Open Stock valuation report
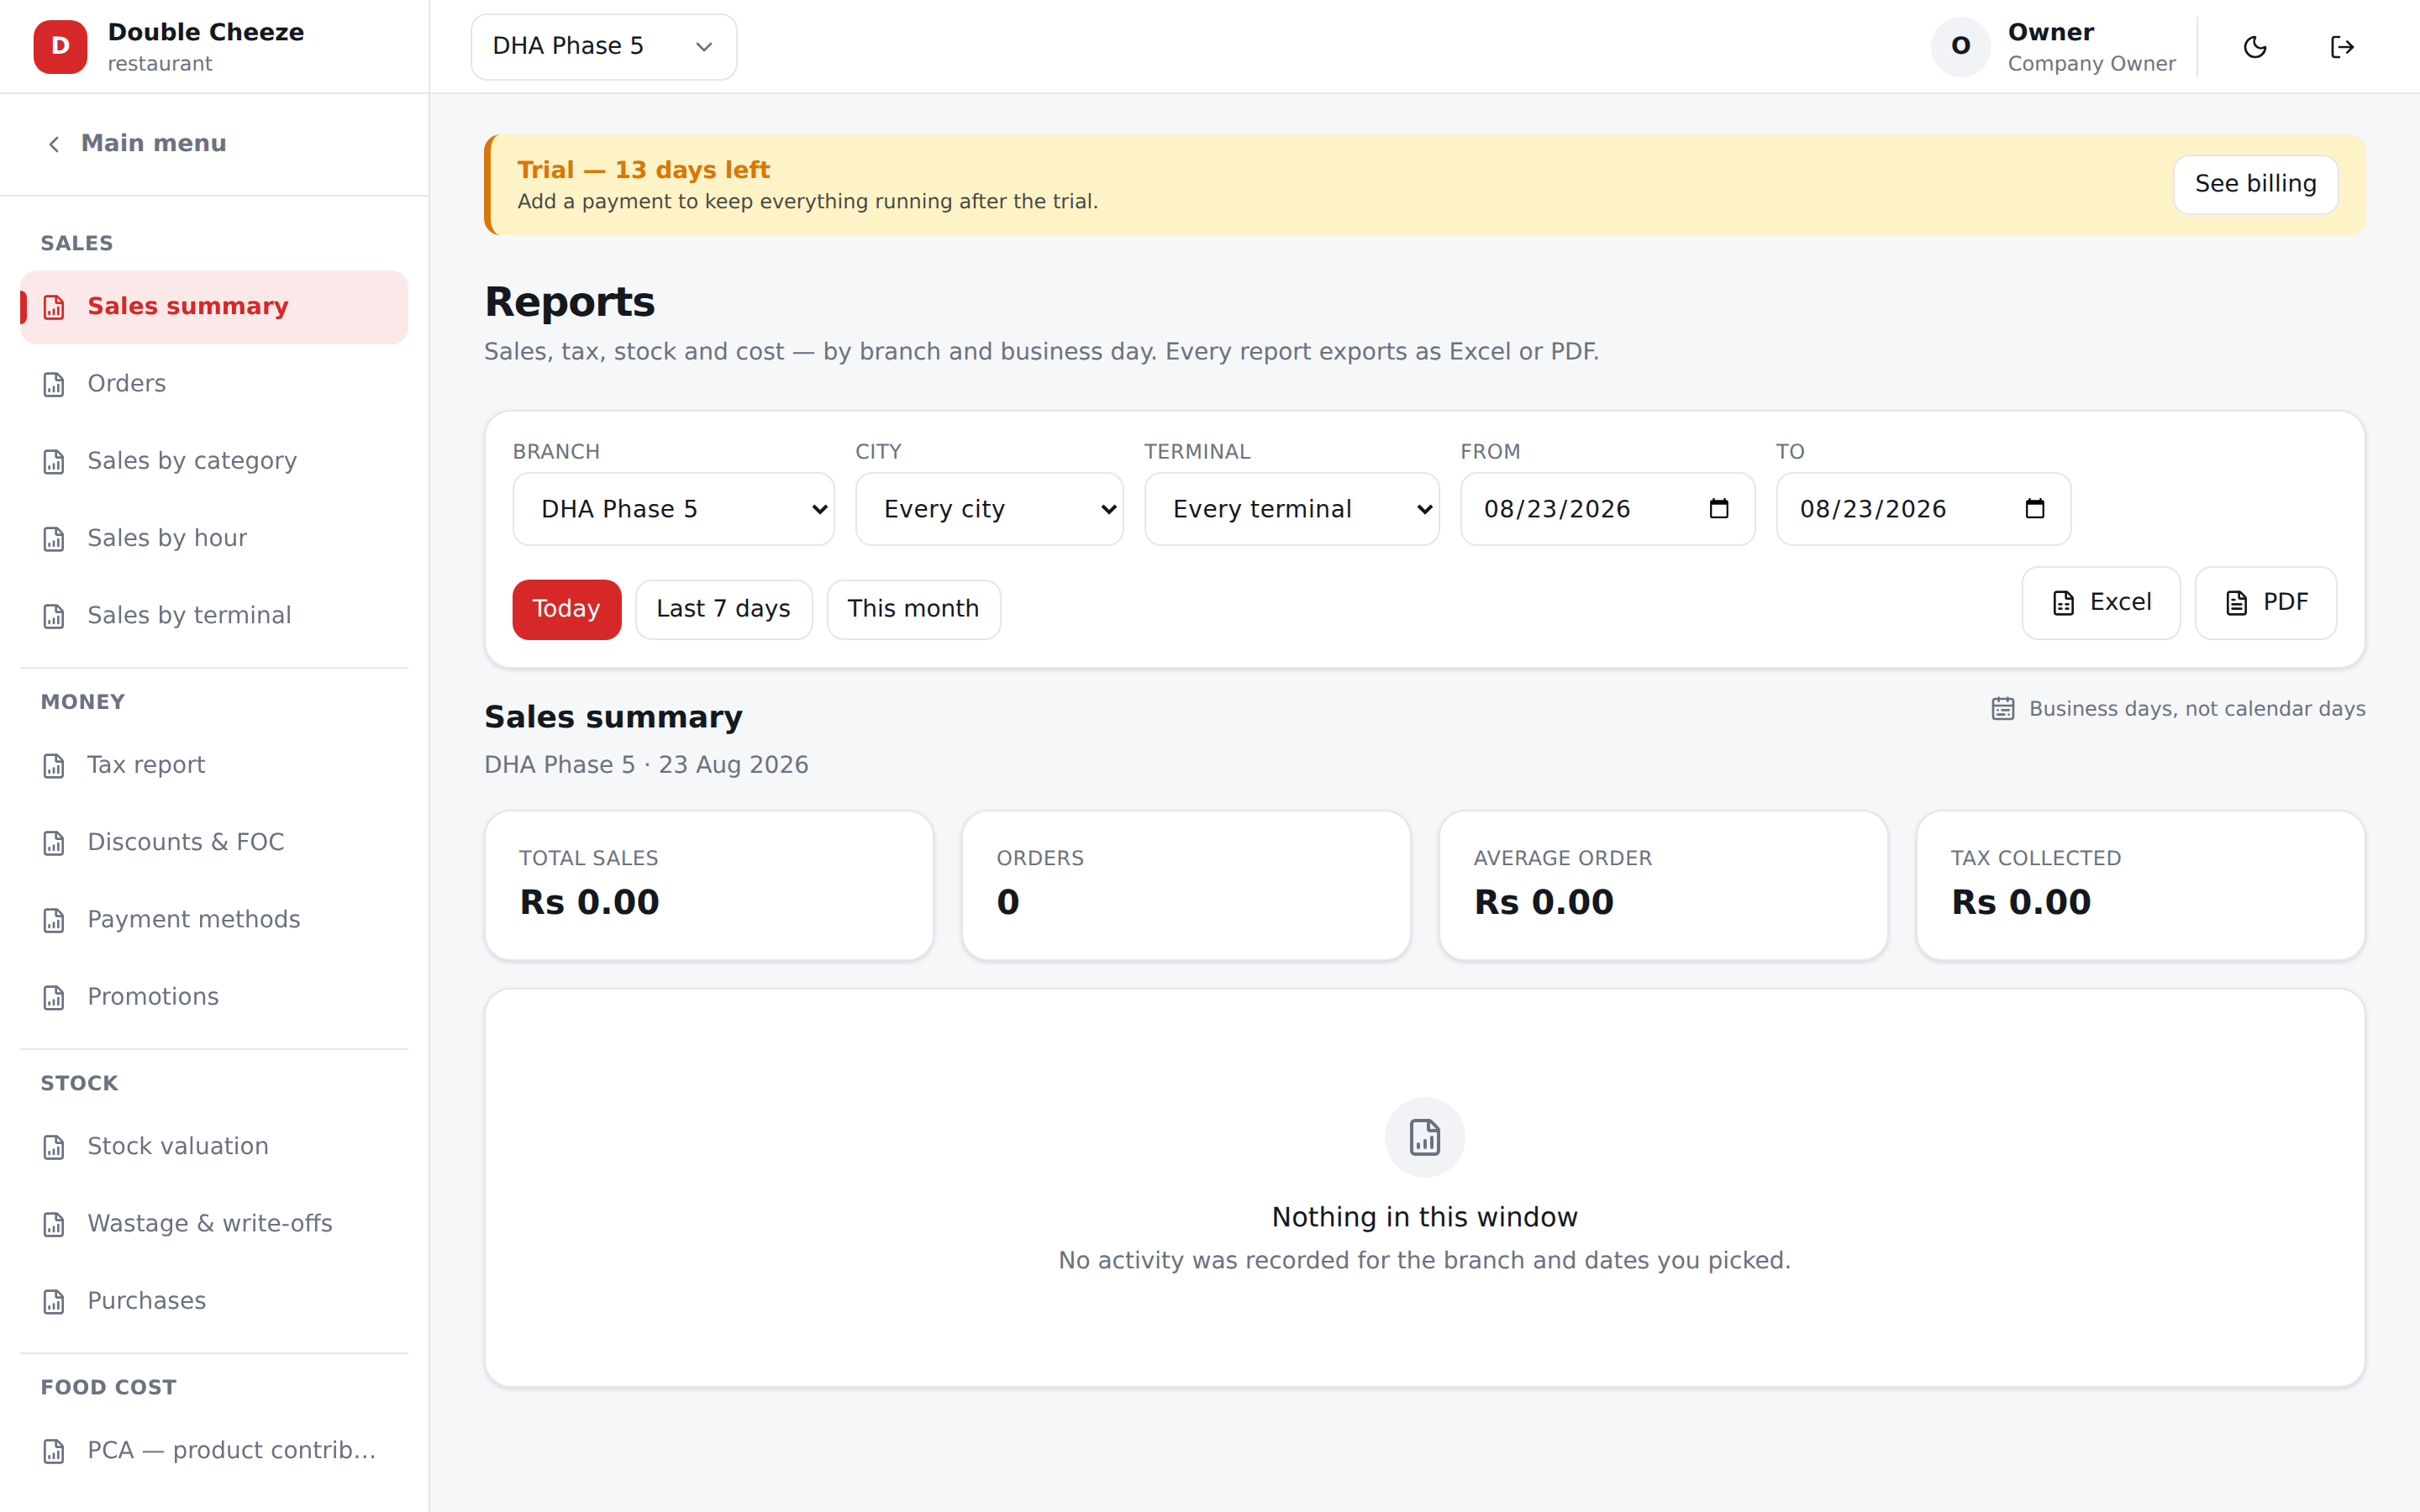 coord(214,1147)
